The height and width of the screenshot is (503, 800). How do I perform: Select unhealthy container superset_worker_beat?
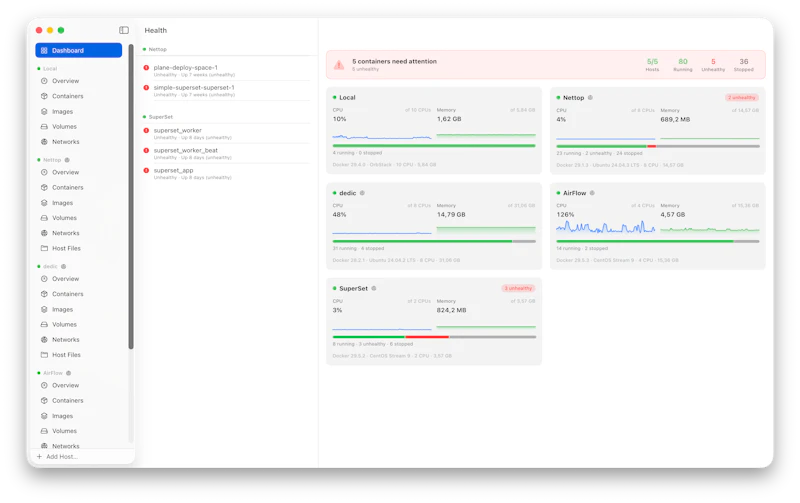pyautogui.click(x=227, y=153)
